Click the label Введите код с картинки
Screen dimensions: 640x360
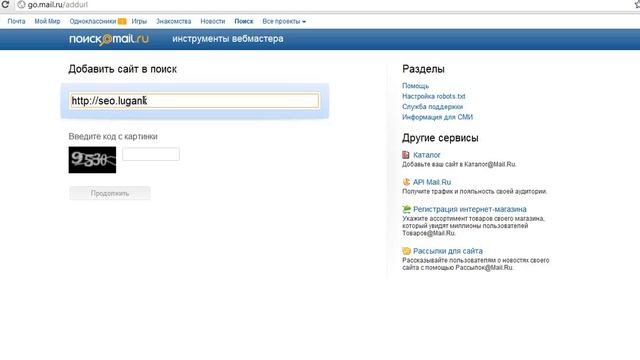coord(113,136)
